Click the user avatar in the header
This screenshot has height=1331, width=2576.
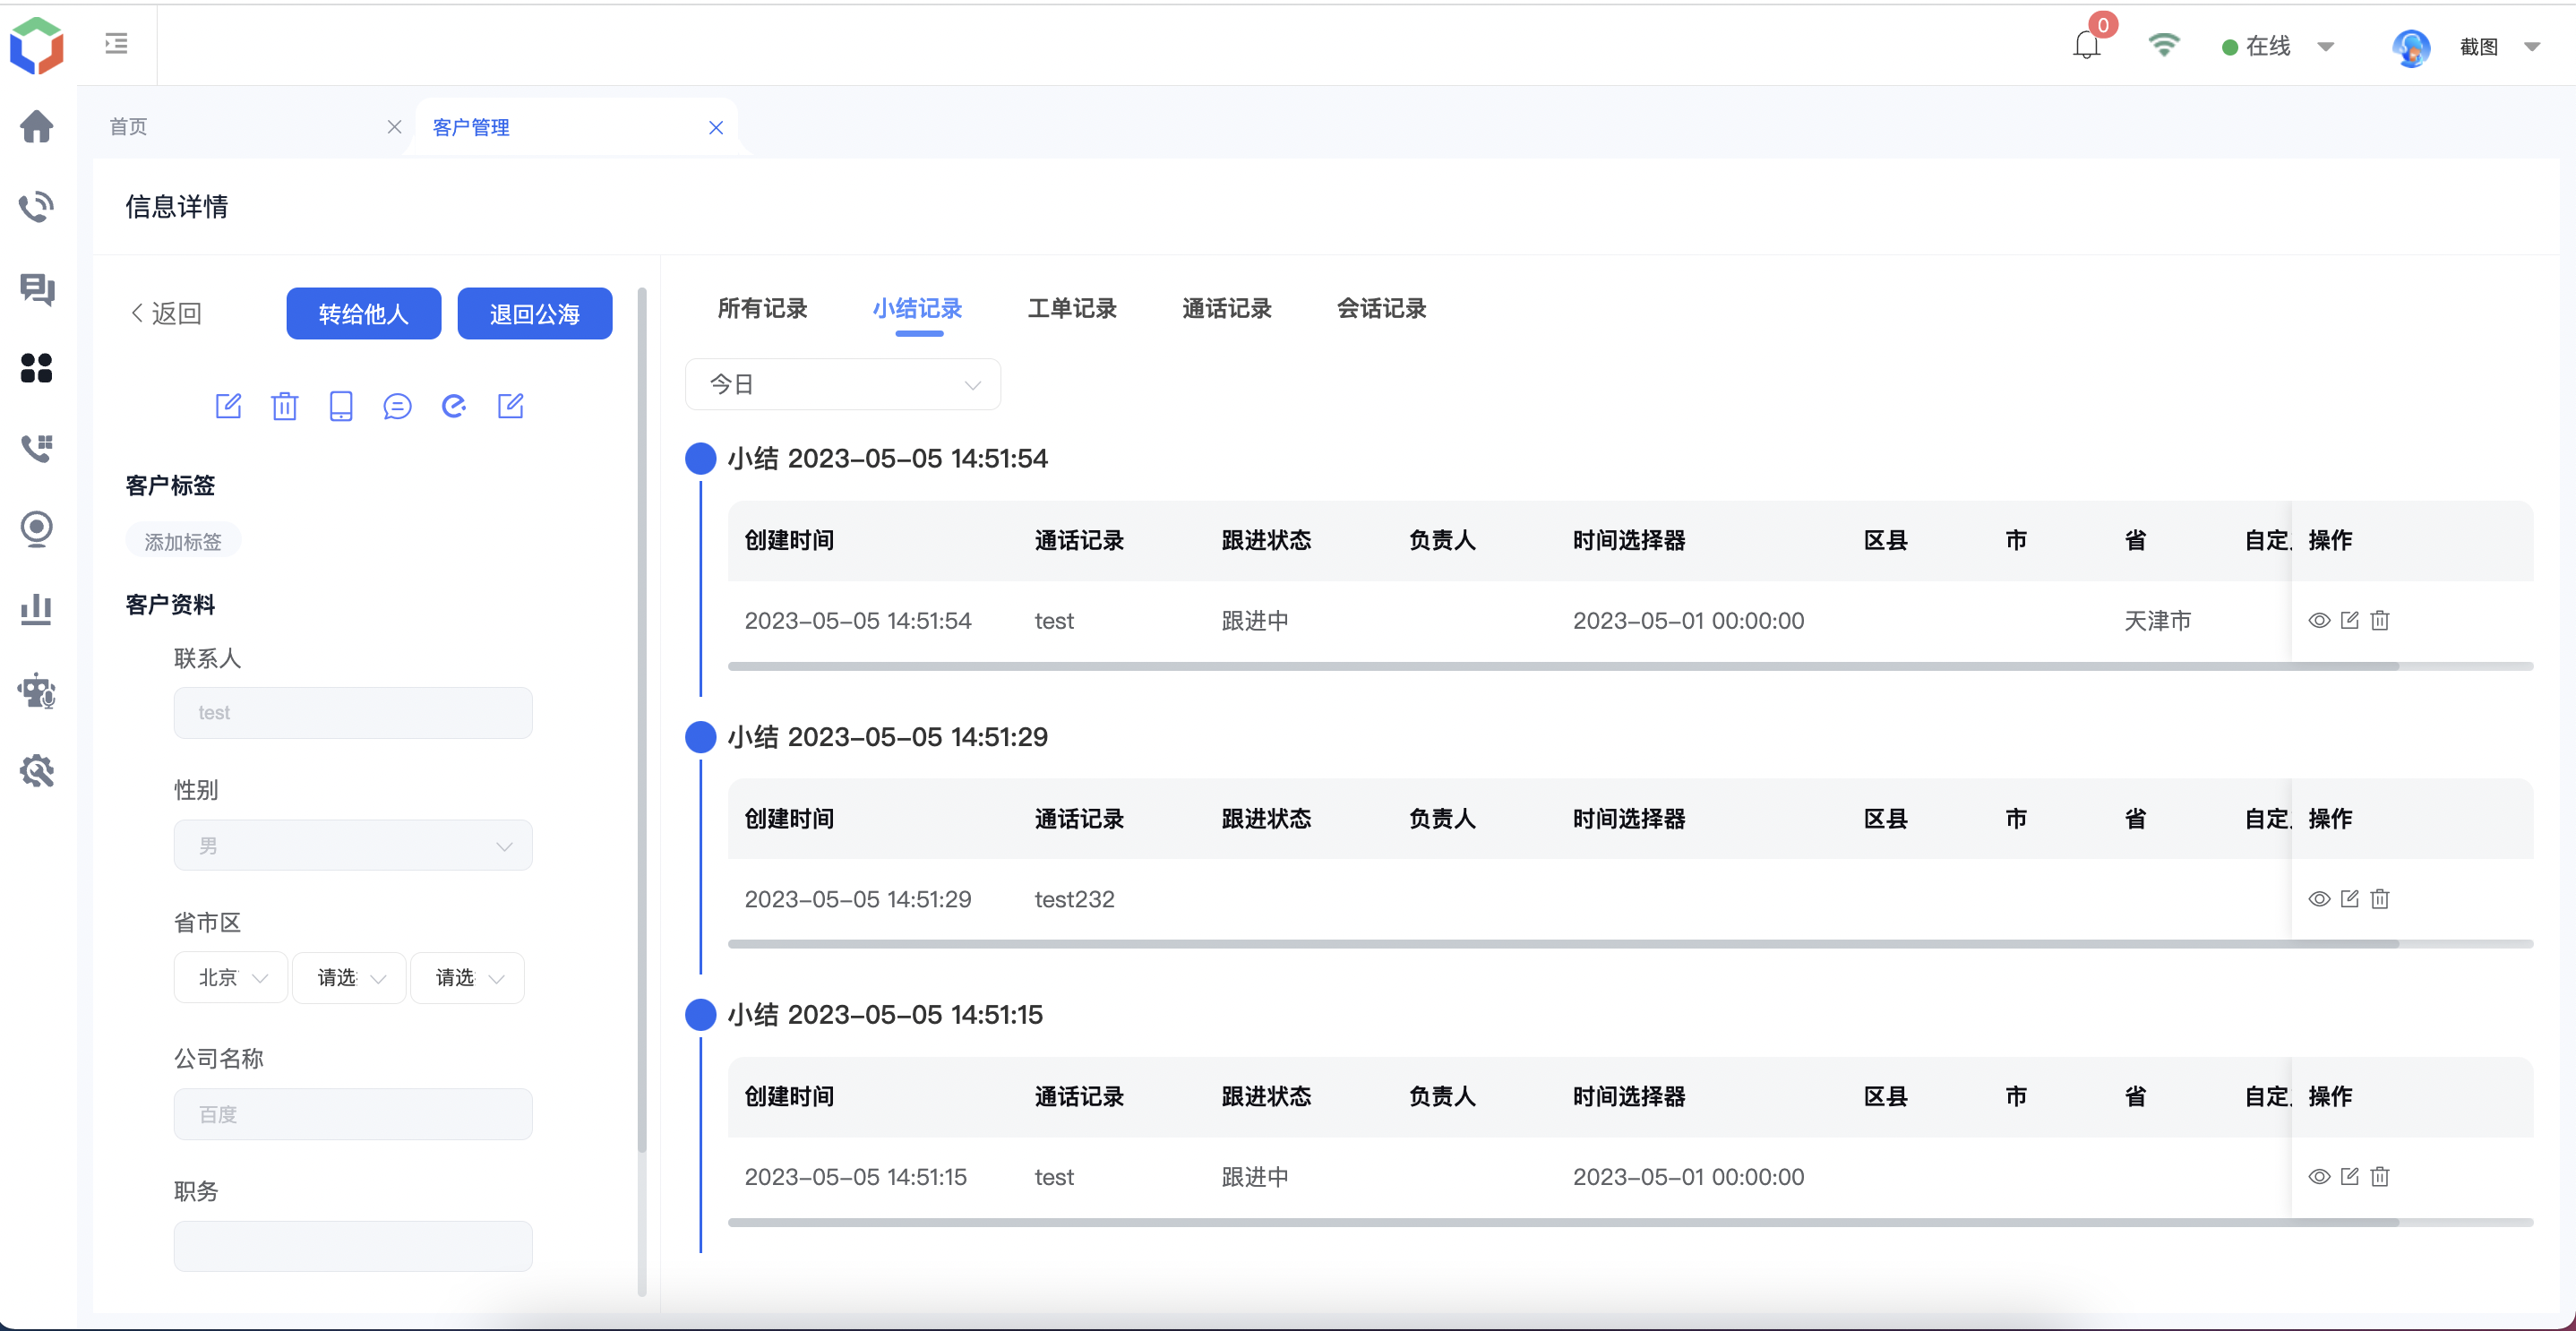coord(2411,47)
